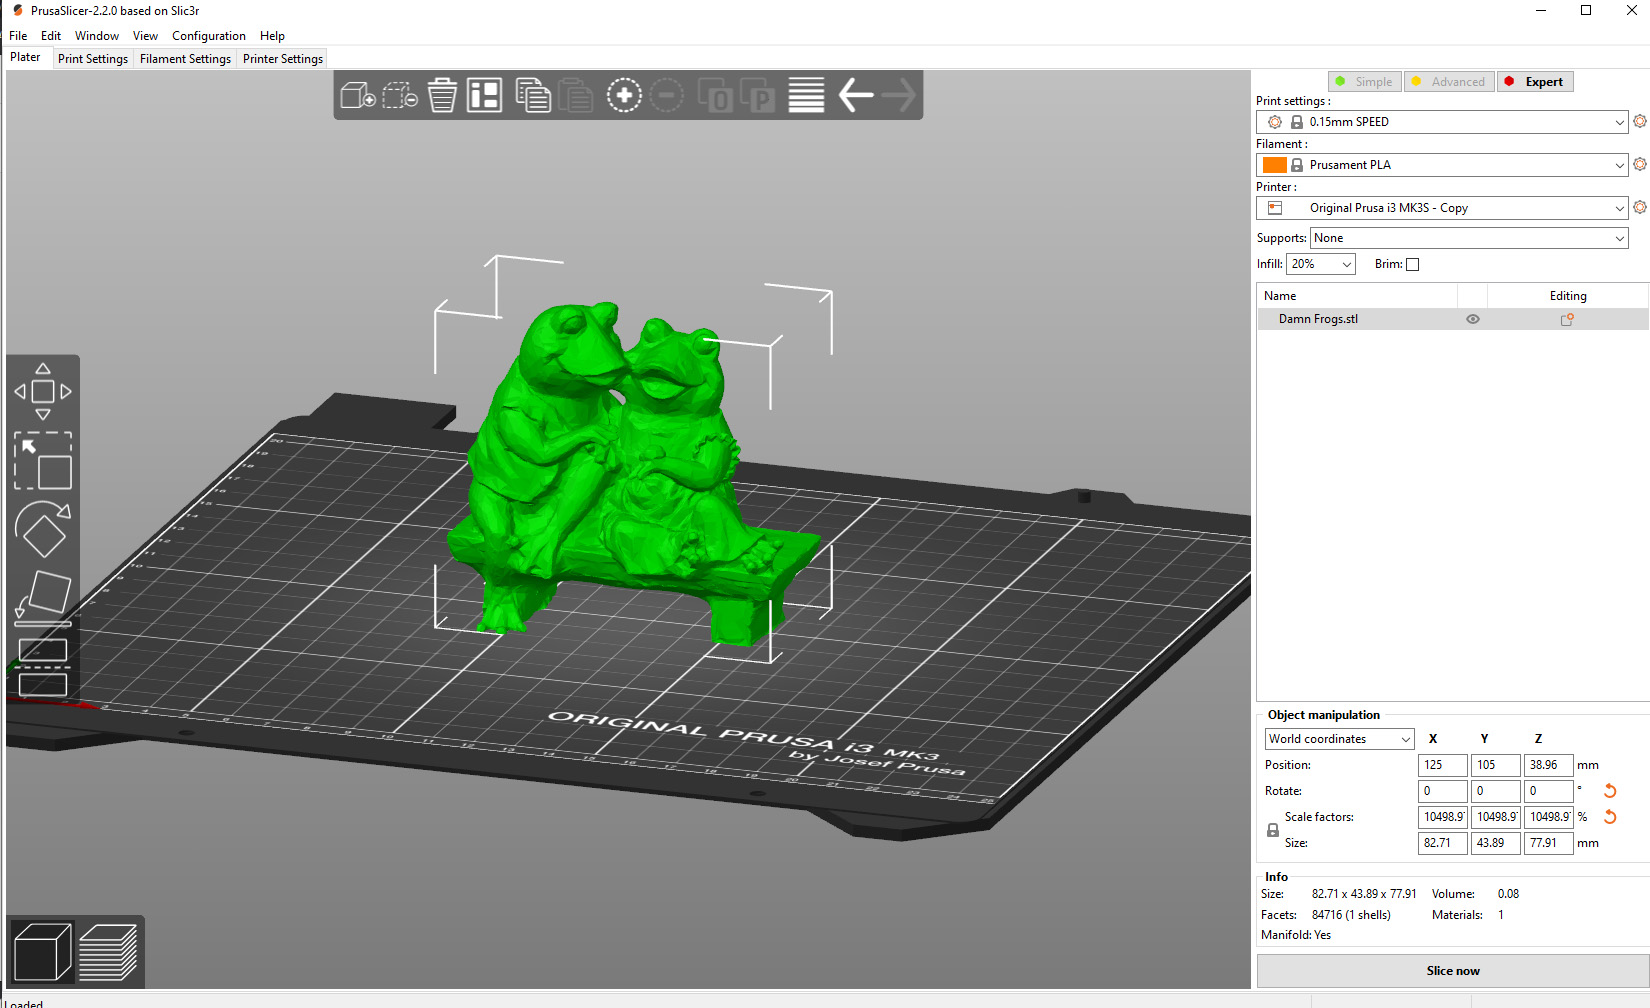Open the Help menu

click(x=272, y=36)
